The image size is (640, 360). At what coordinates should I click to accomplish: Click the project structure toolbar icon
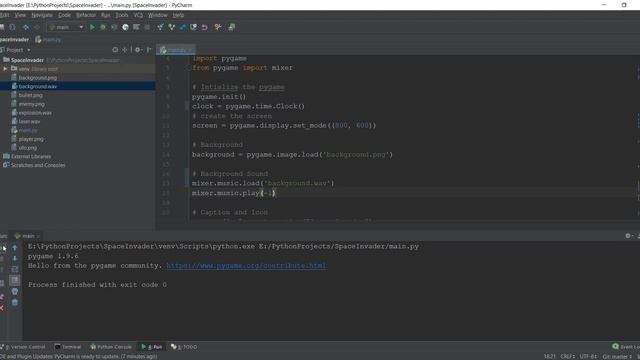tap(231, 27)
